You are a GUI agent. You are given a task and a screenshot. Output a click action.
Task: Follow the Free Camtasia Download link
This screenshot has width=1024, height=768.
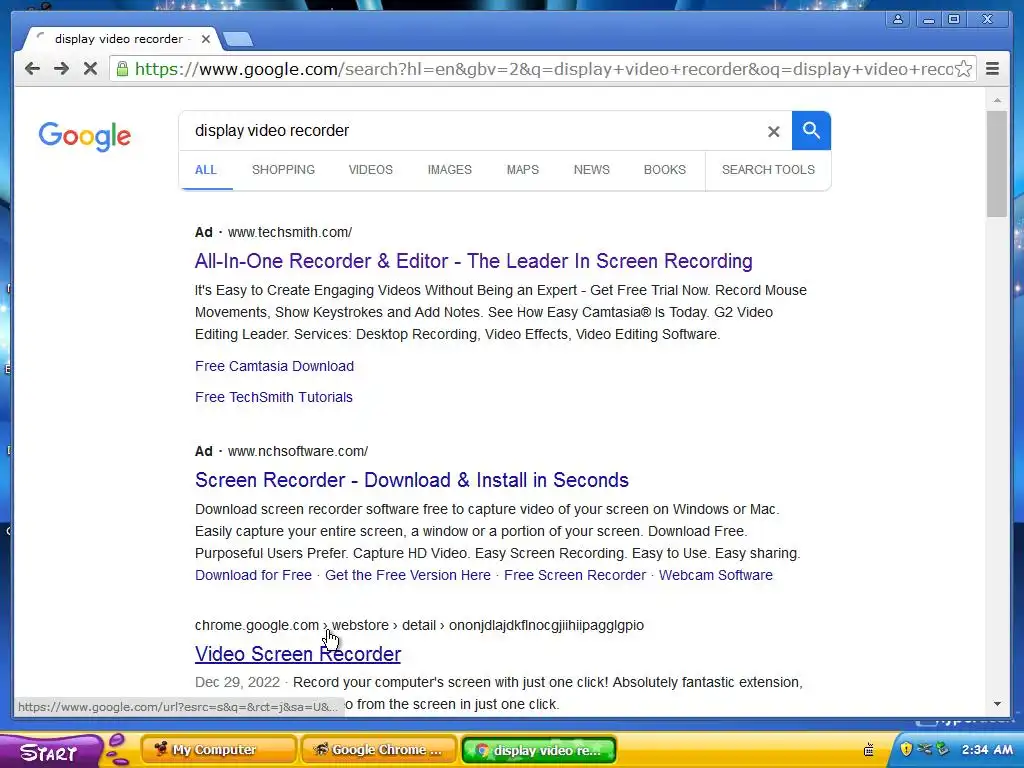click(274, 366)
